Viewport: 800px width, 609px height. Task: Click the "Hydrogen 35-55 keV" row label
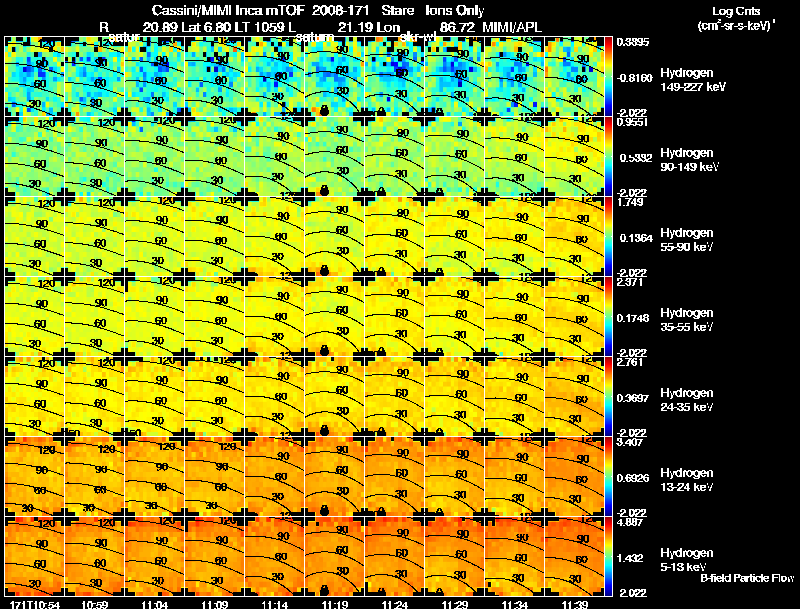click(x=687, y=320)
